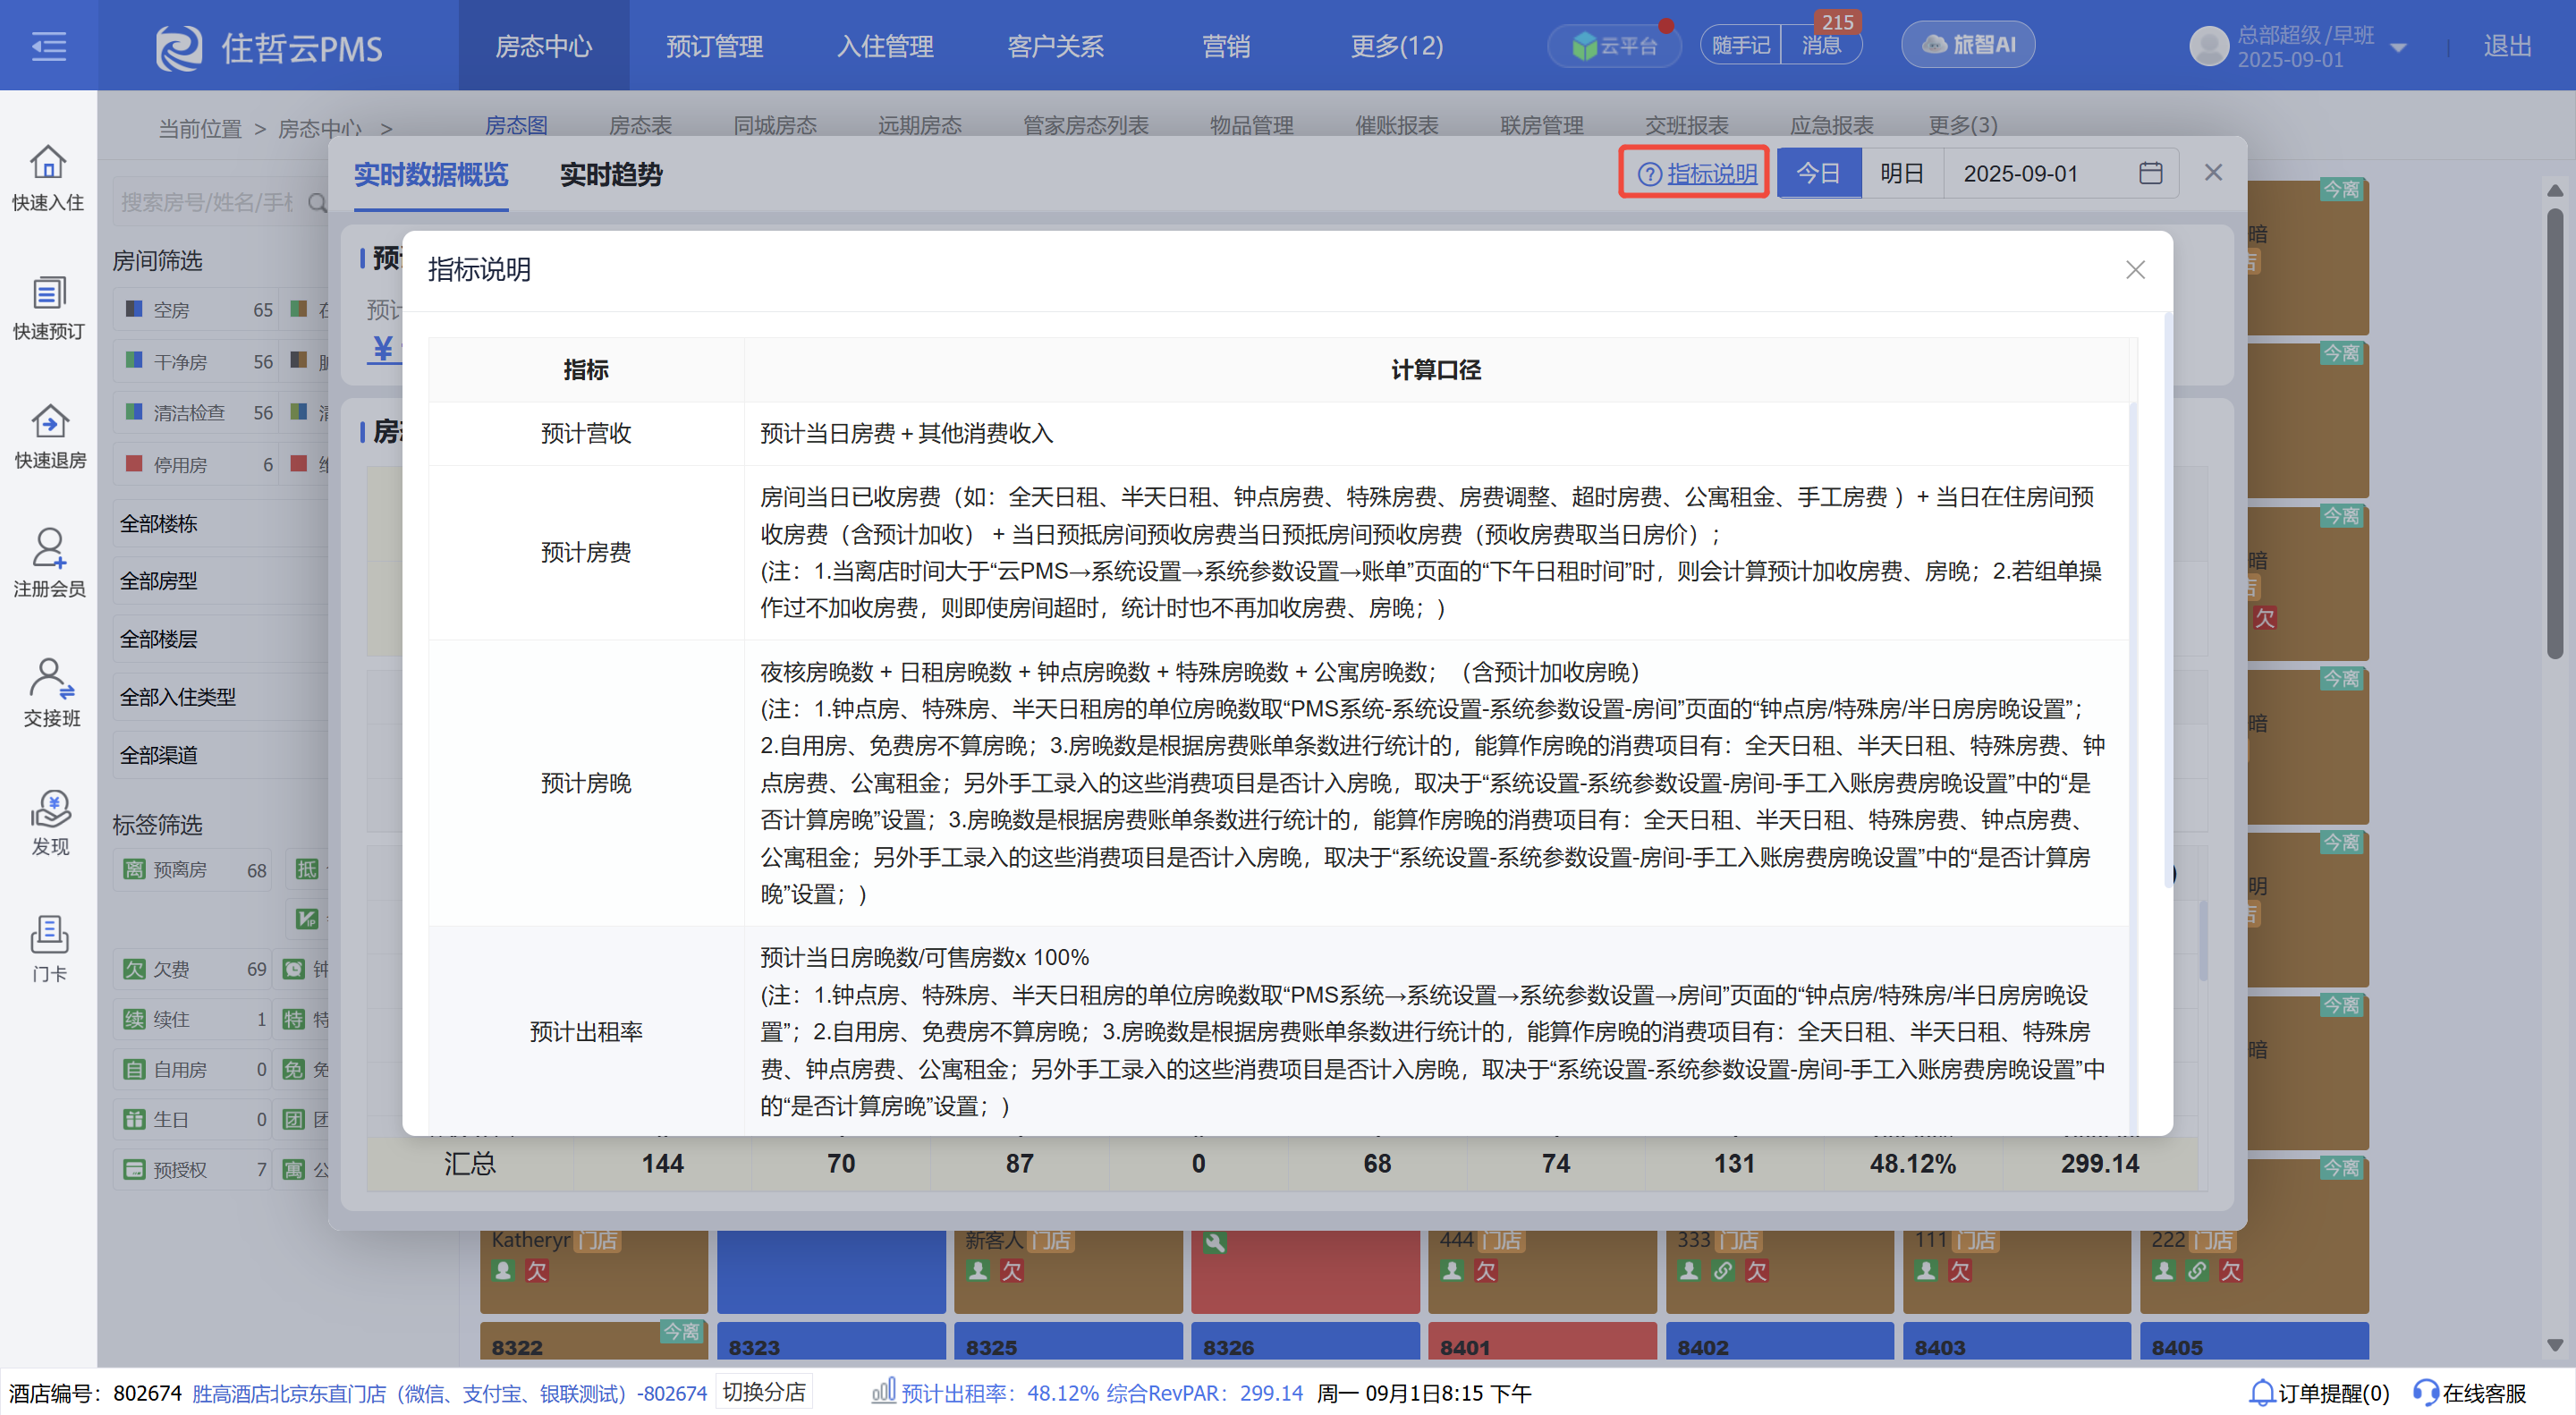Open 注册会员 sidebar icon
The image size is (2576, 1415).
click(x=48, y=549)
